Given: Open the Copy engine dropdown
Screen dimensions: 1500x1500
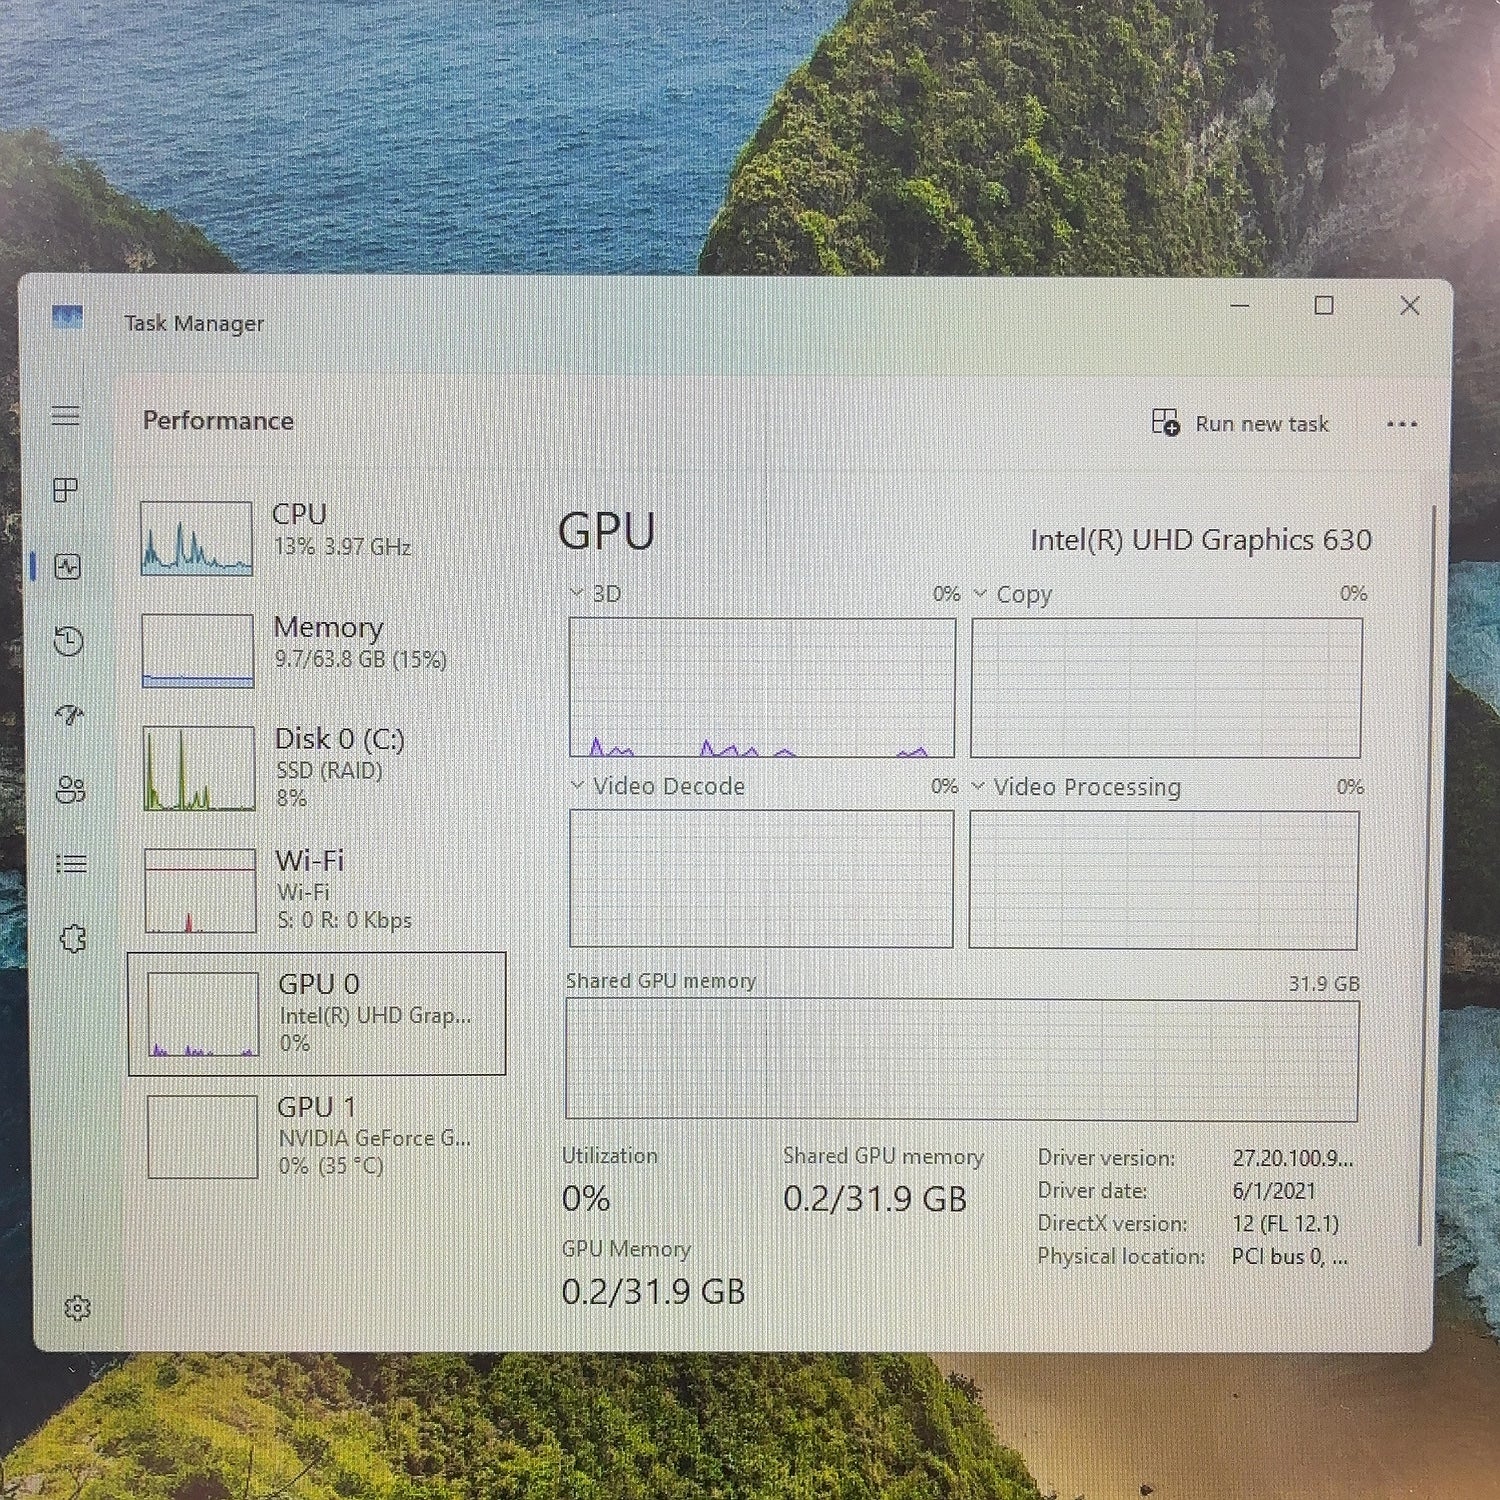Looking at the screenshot, I should pyautogui.click(x=980, y=594).
